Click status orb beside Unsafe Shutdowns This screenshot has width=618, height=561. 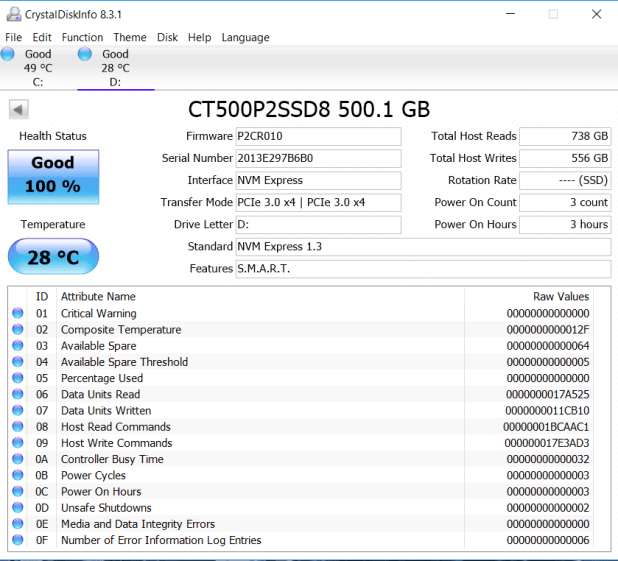click(x=18, y=507)
